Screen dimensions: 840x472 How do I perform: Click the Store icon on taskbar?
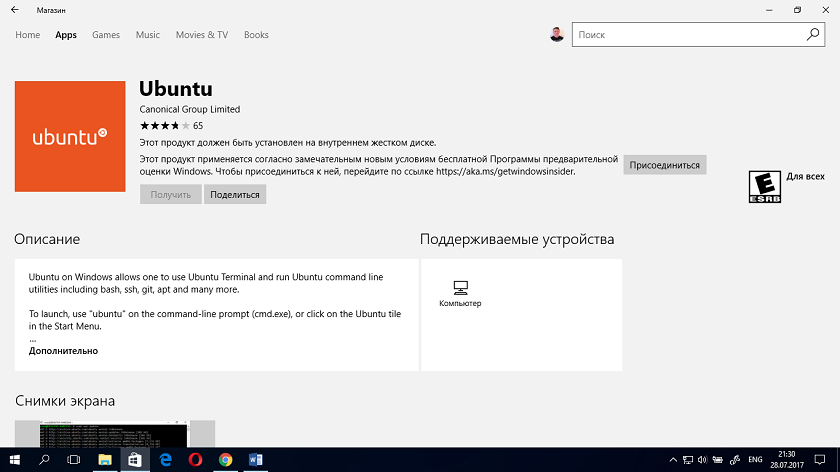(134, 460)
